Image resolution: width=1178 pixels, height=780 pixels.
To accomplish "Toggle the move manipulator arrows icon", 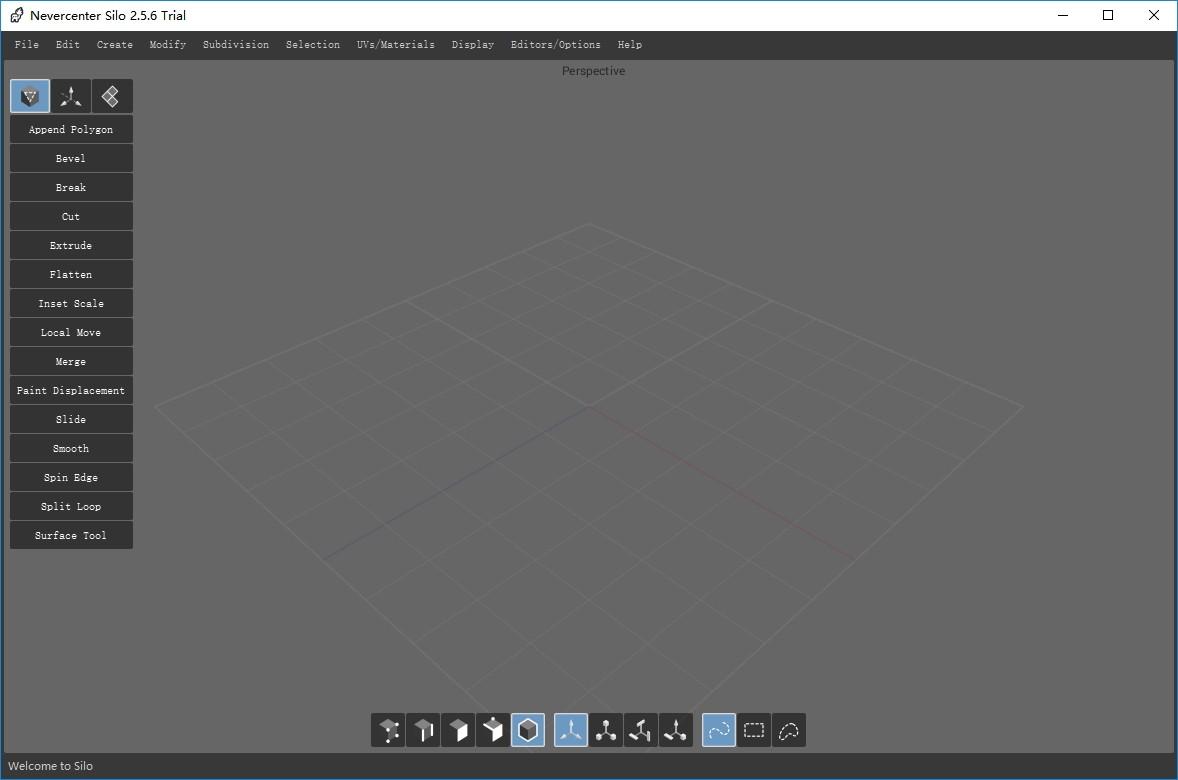I will coord(571,730).
